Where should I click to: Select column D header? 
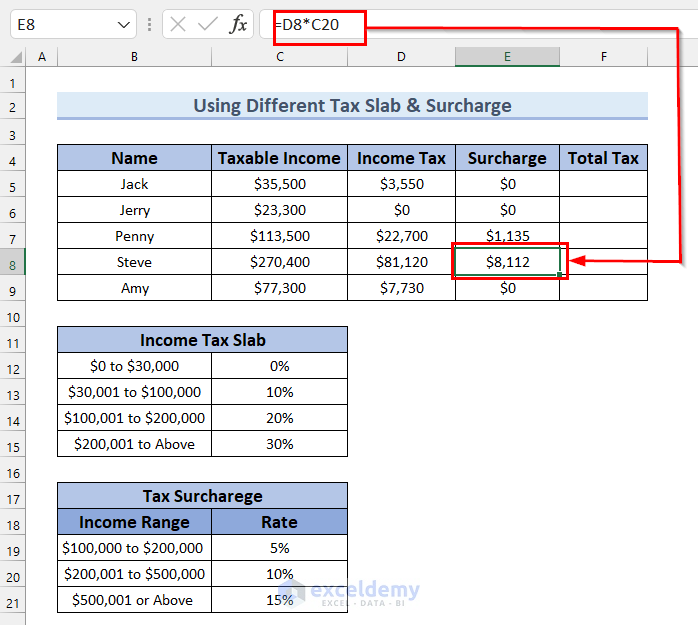(x=401, y=57)
